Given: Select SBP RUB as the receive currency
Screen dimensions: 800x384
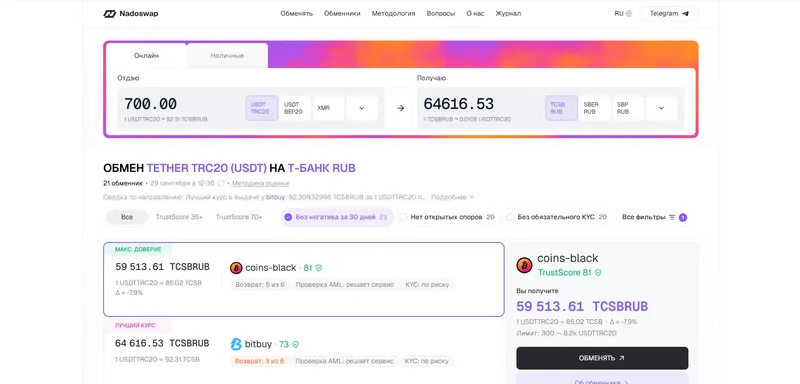Looking at the screenshot, I should 628,108.
